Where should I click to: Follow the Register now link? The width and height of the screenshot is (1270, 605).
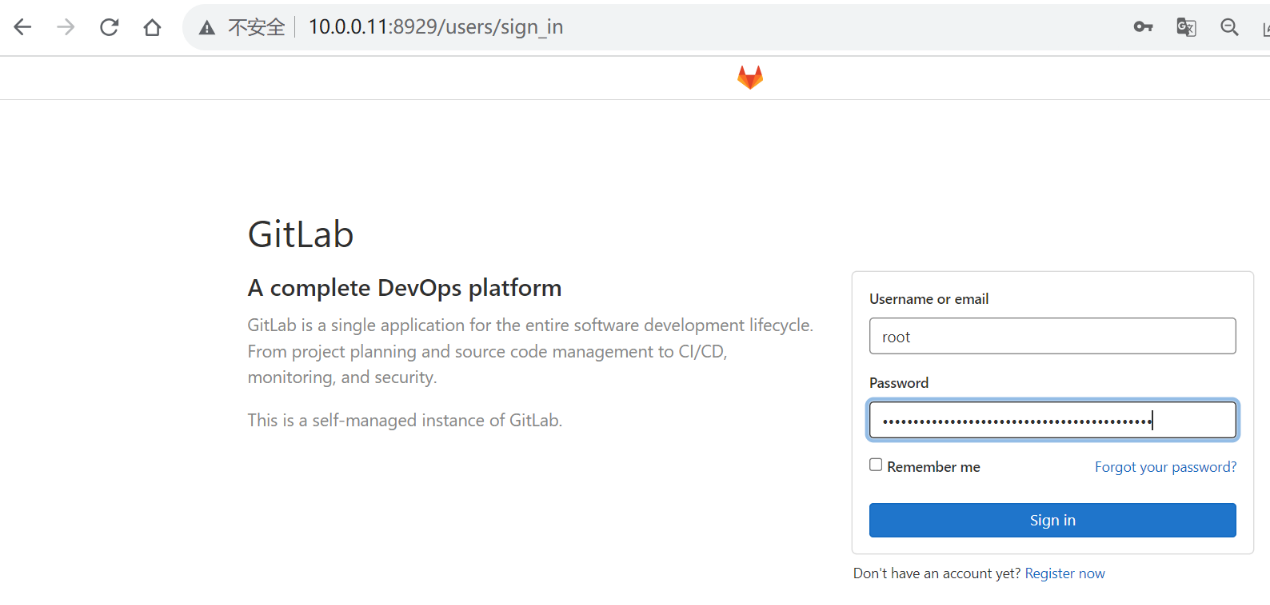click(1065, 573)
